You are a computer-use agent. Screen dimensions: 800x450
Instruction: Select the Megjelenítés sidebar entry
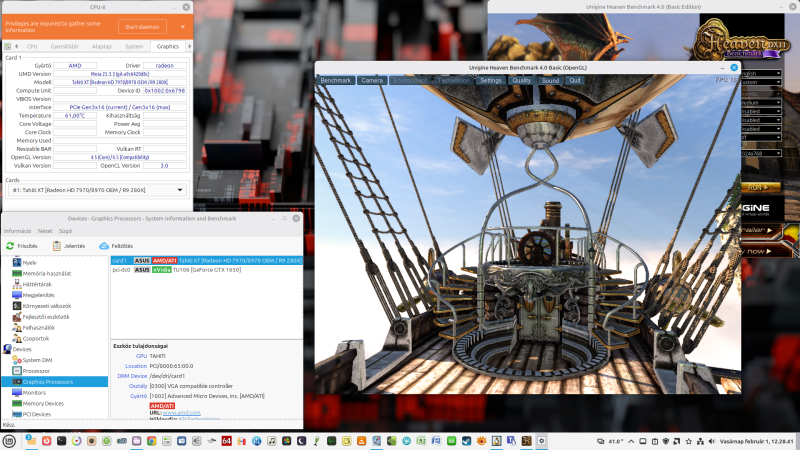[38, 295]
